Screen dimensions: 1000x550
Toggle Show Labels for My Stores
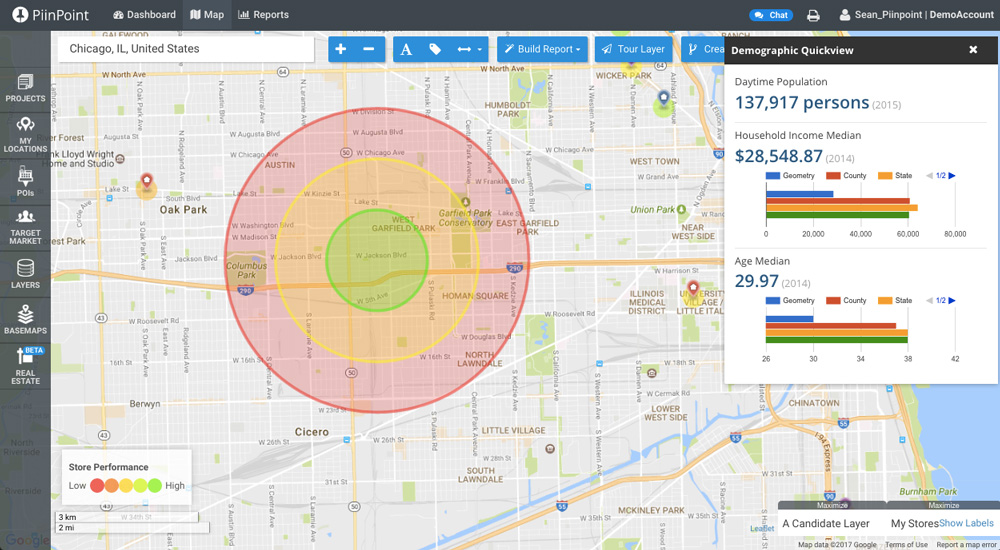pos(966,523)
